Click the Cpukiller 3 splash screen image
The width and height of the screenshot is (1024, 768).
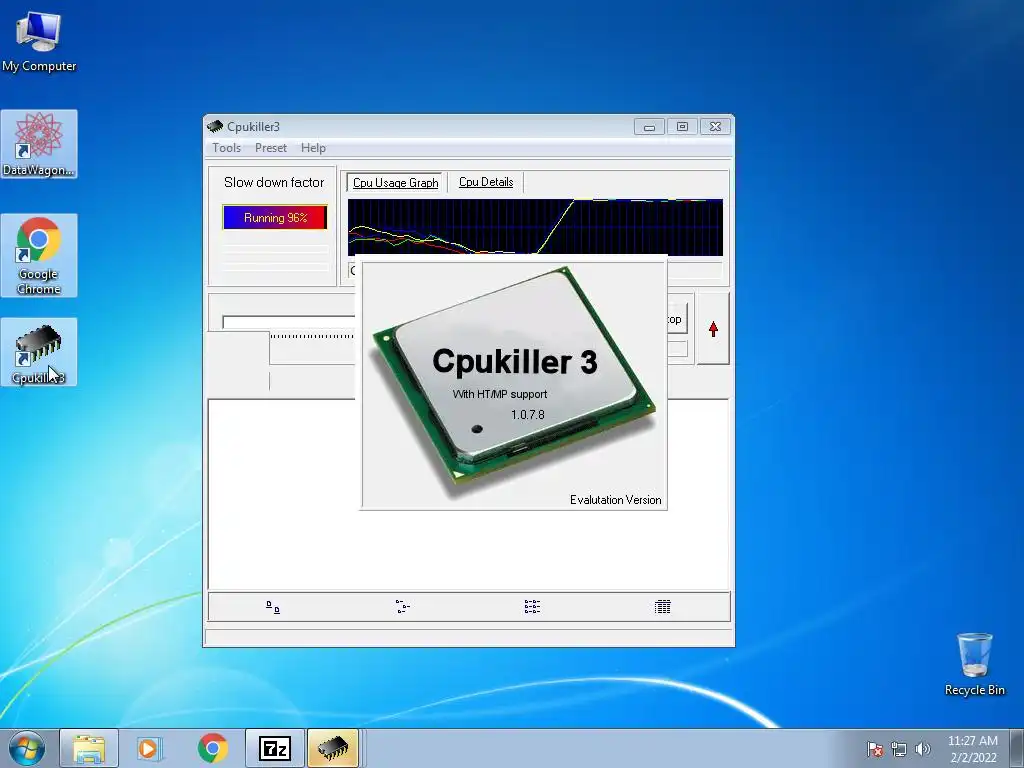[514, 385]
